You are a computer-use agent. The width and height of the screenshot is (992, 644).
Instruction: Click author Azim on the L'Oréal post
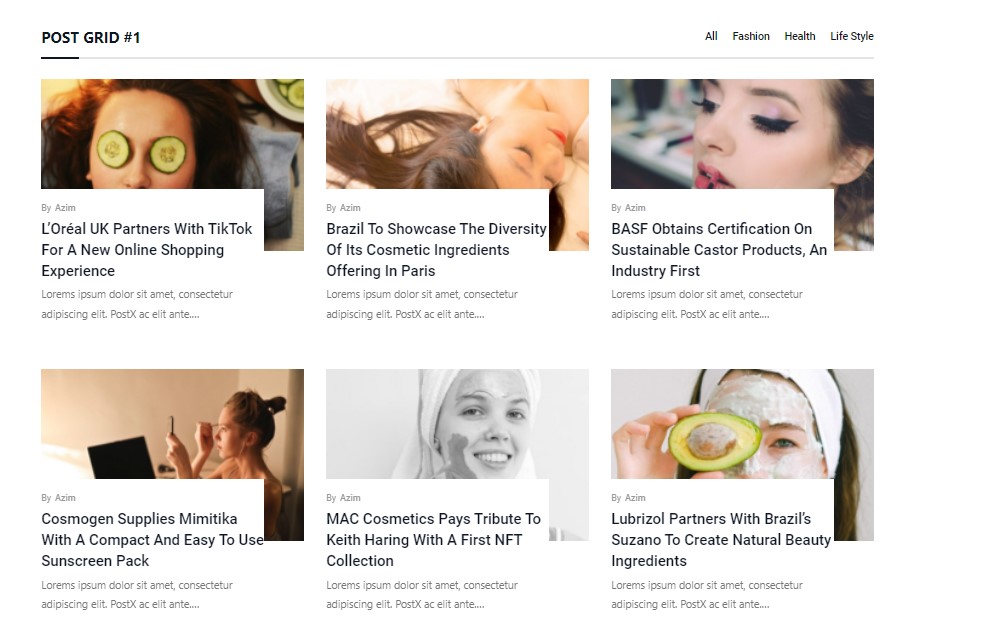click(x=65, y=208)
